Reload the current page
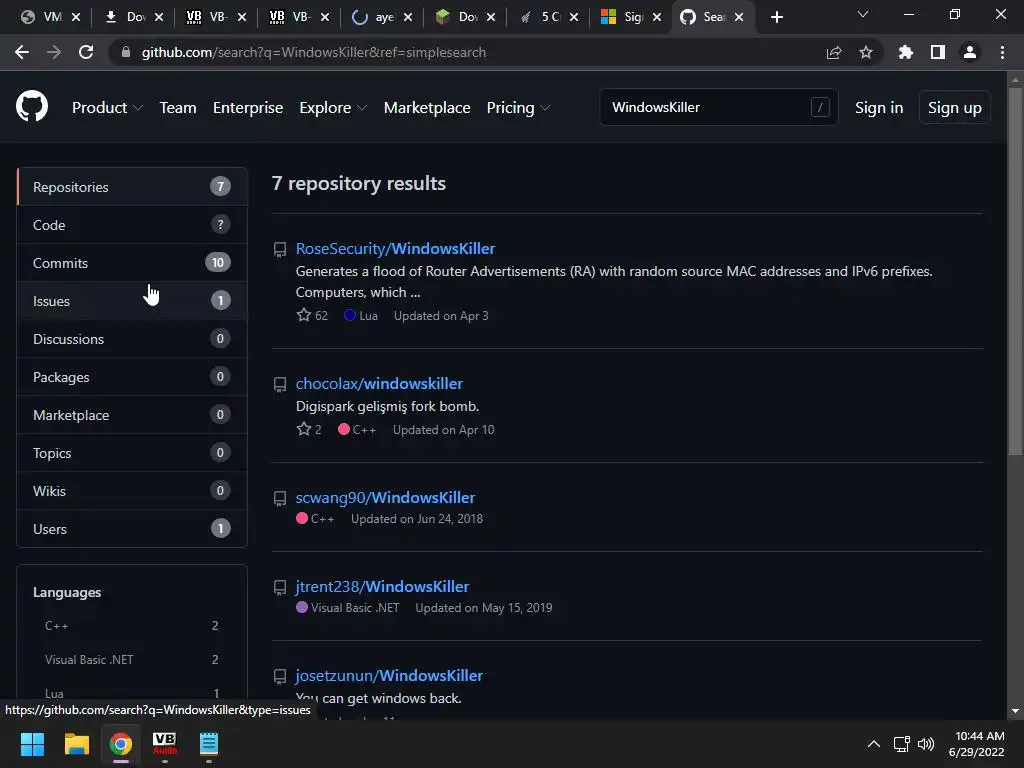This screenshot has width=1024, height=768. pos(86,52)
